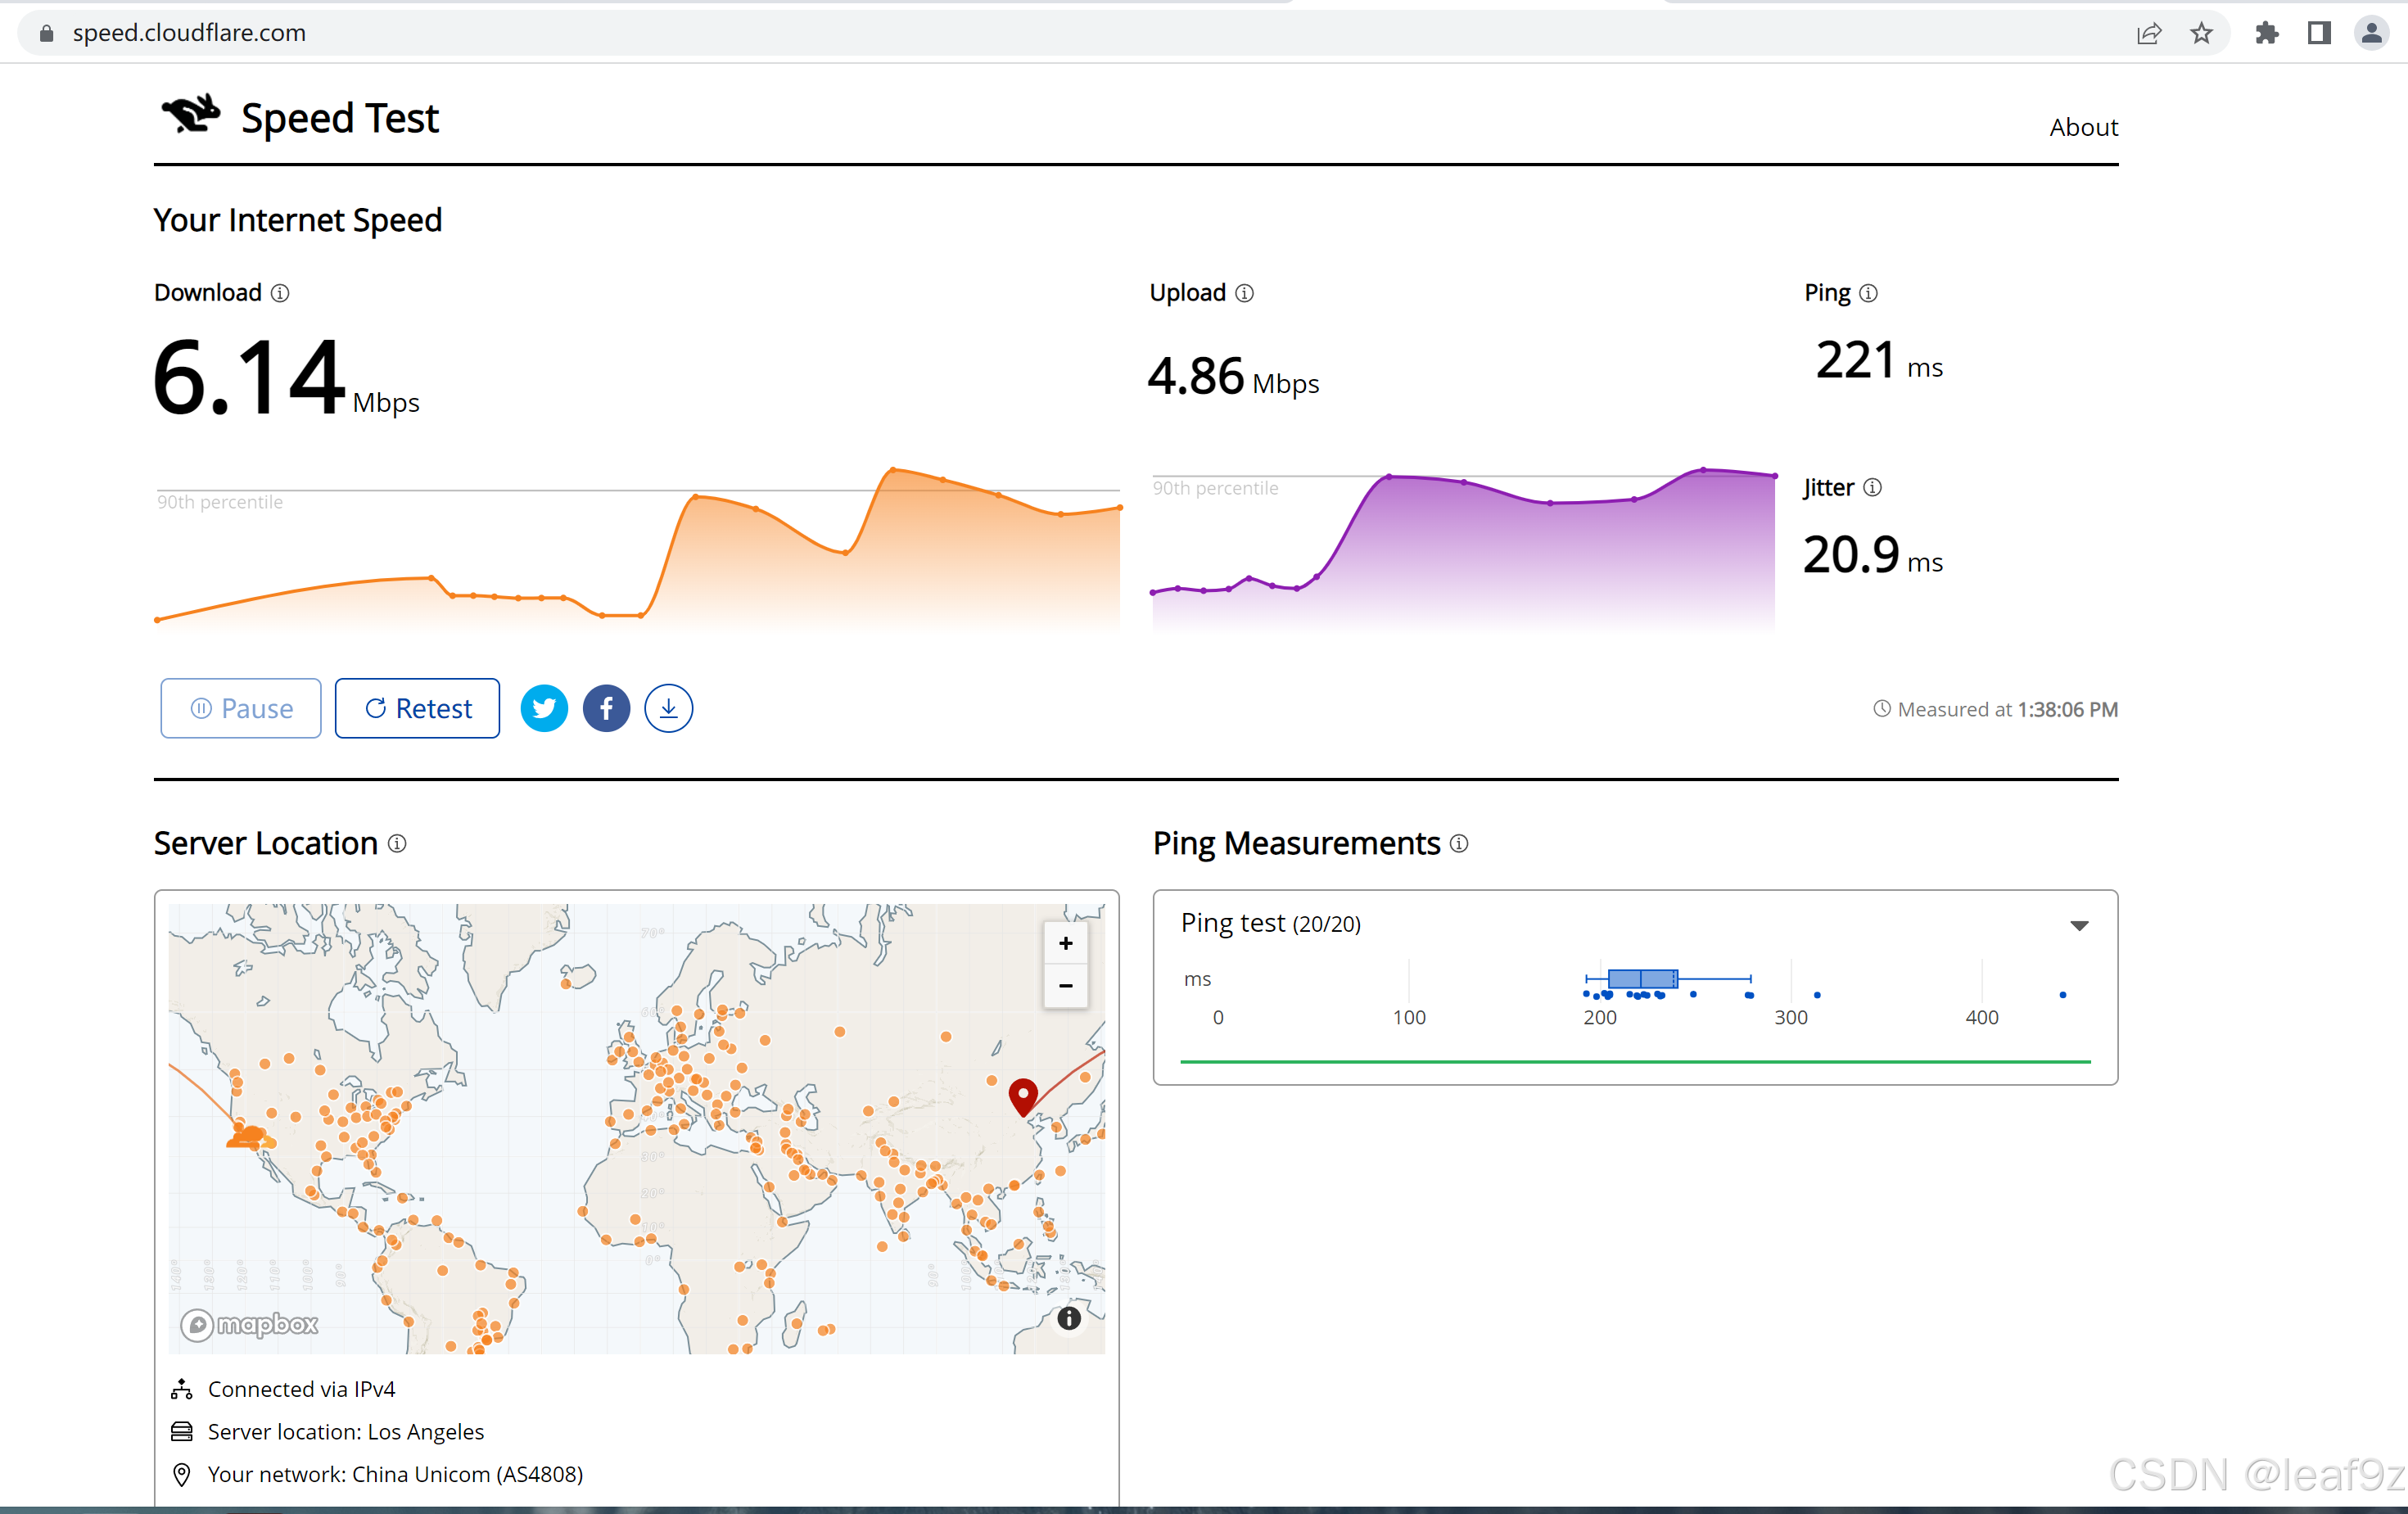Click the Download info icon
2408x1514 pixels.
[x=281, y=293]
